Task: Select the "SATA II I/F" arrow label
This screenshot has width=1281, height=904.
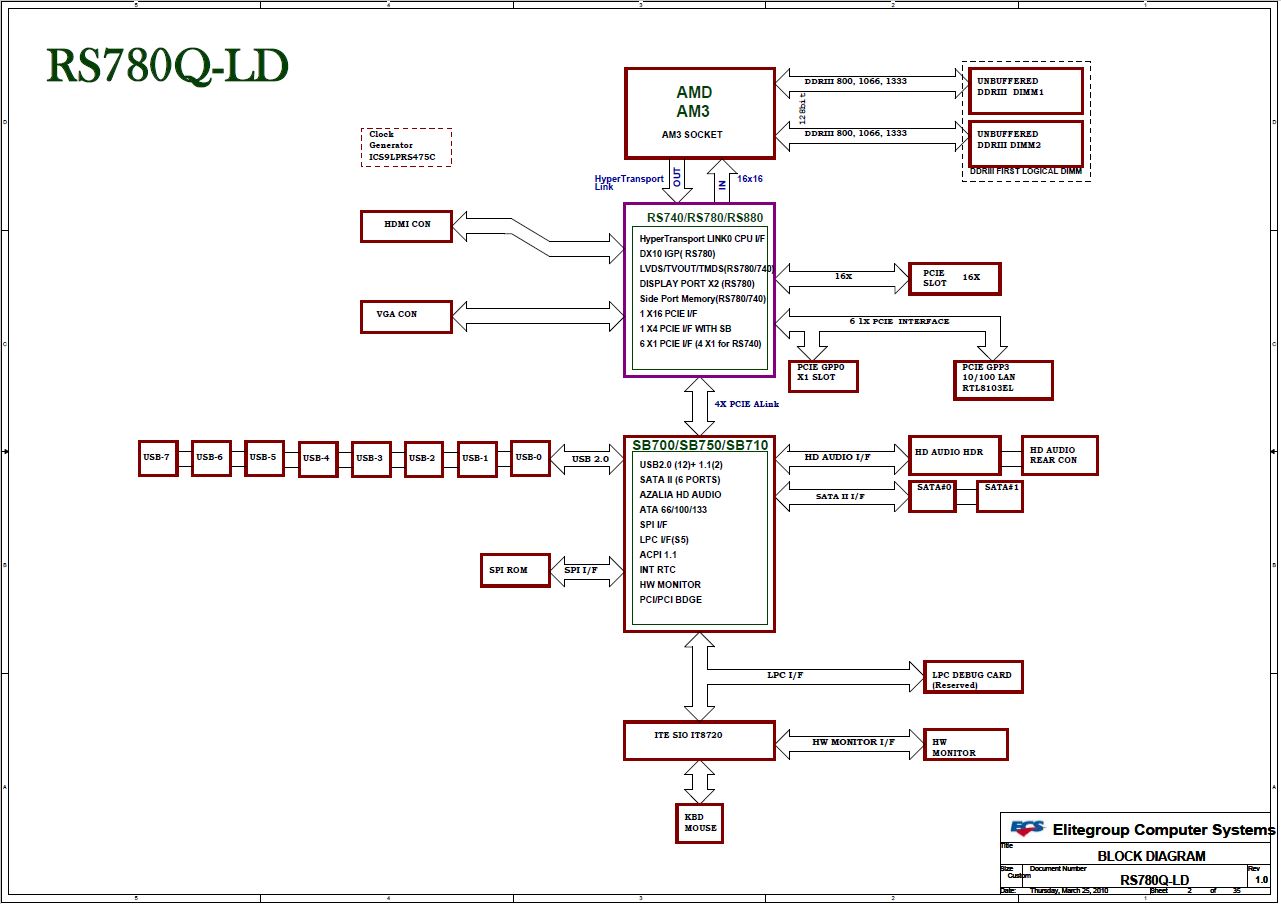Action: click(x=840, y=496)
